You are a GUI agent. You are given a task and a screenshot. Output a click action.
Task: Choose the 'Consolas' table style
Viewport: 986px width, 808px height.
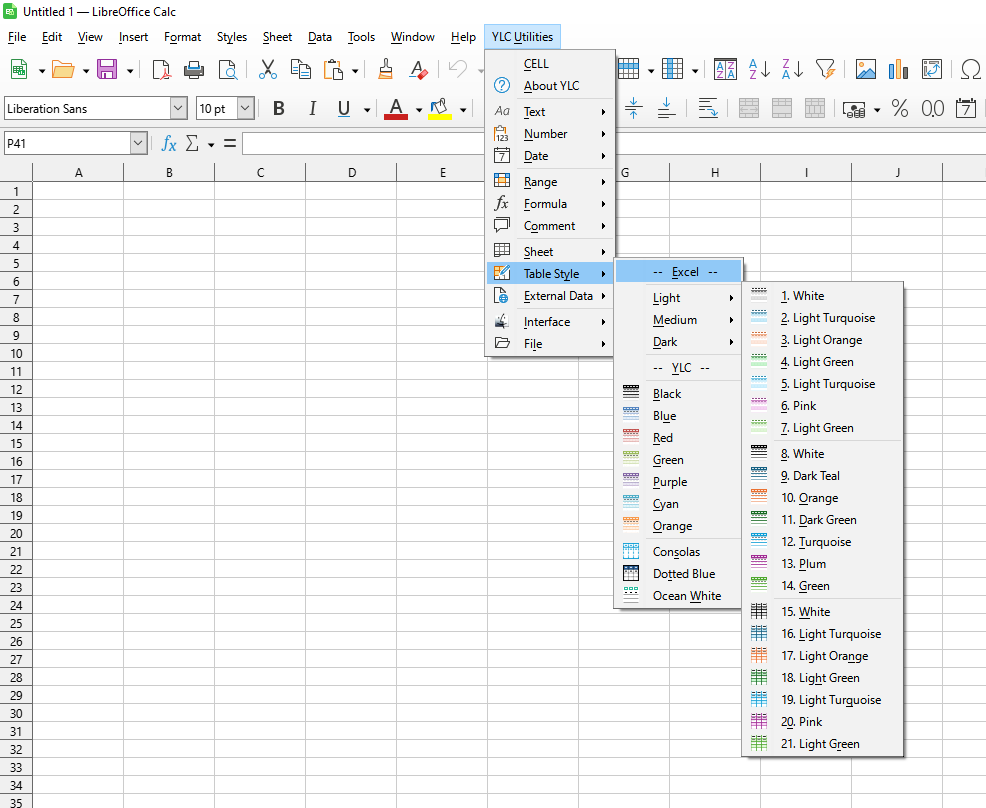(x=679, y=551)
